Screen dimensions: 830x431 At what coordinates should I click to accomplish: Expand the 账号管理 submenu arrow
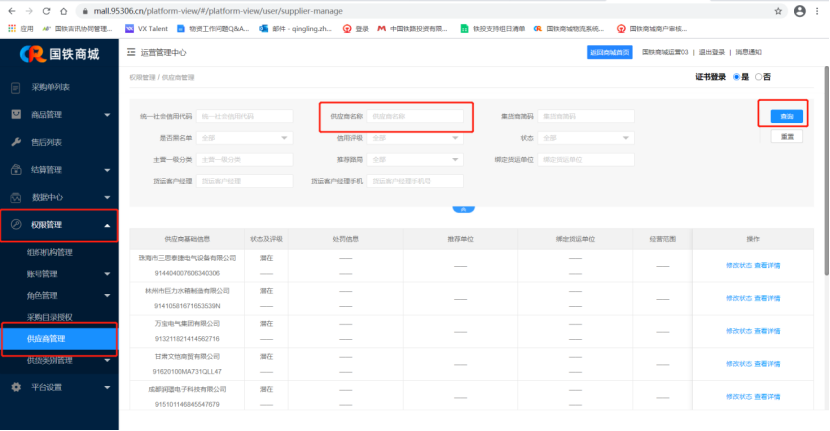107,274
